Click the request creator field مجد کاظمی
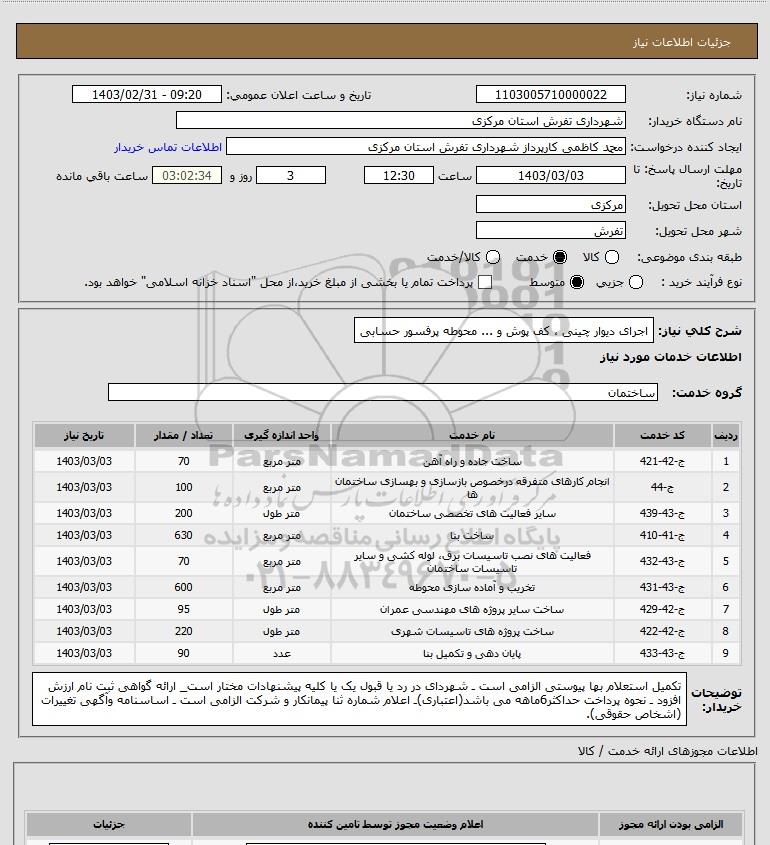The image size is (770, 845). point(426,147)
